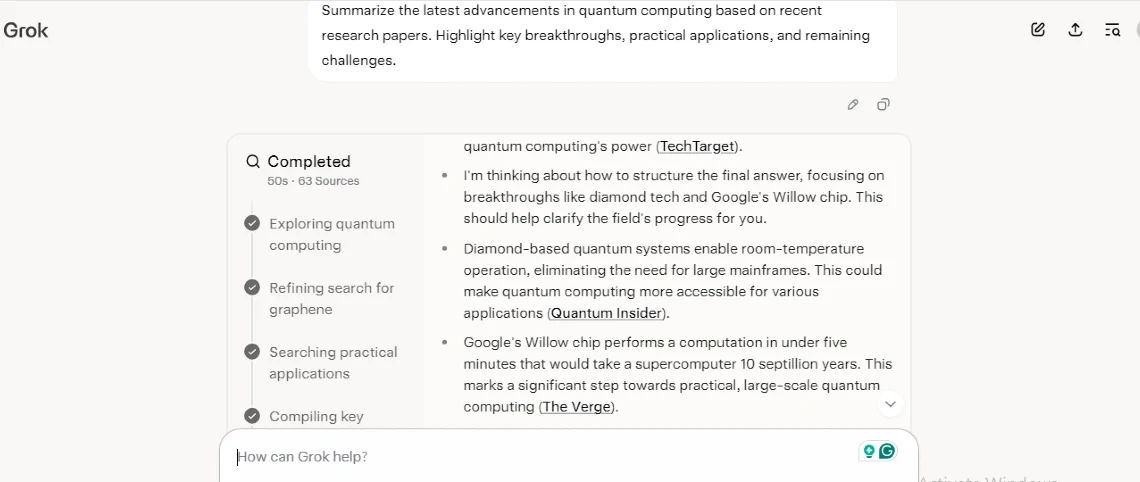
Task: Click the scroll-down chevron button
Action: [889, 404]
